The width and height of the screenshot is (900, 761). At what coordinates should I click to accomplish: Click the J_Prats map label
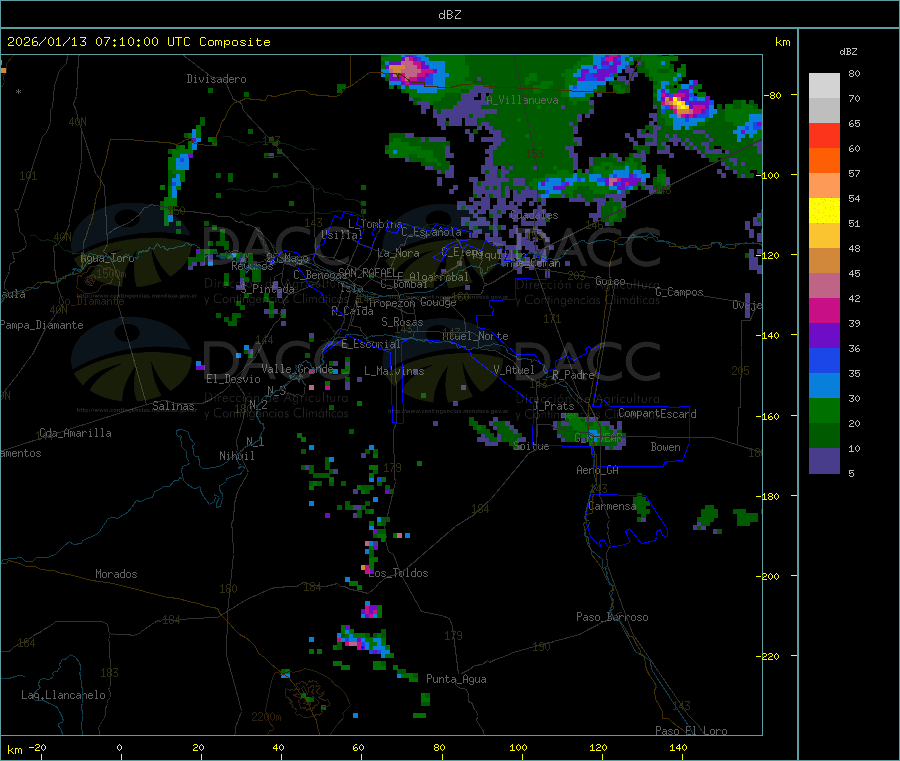[x=553, y=406]
